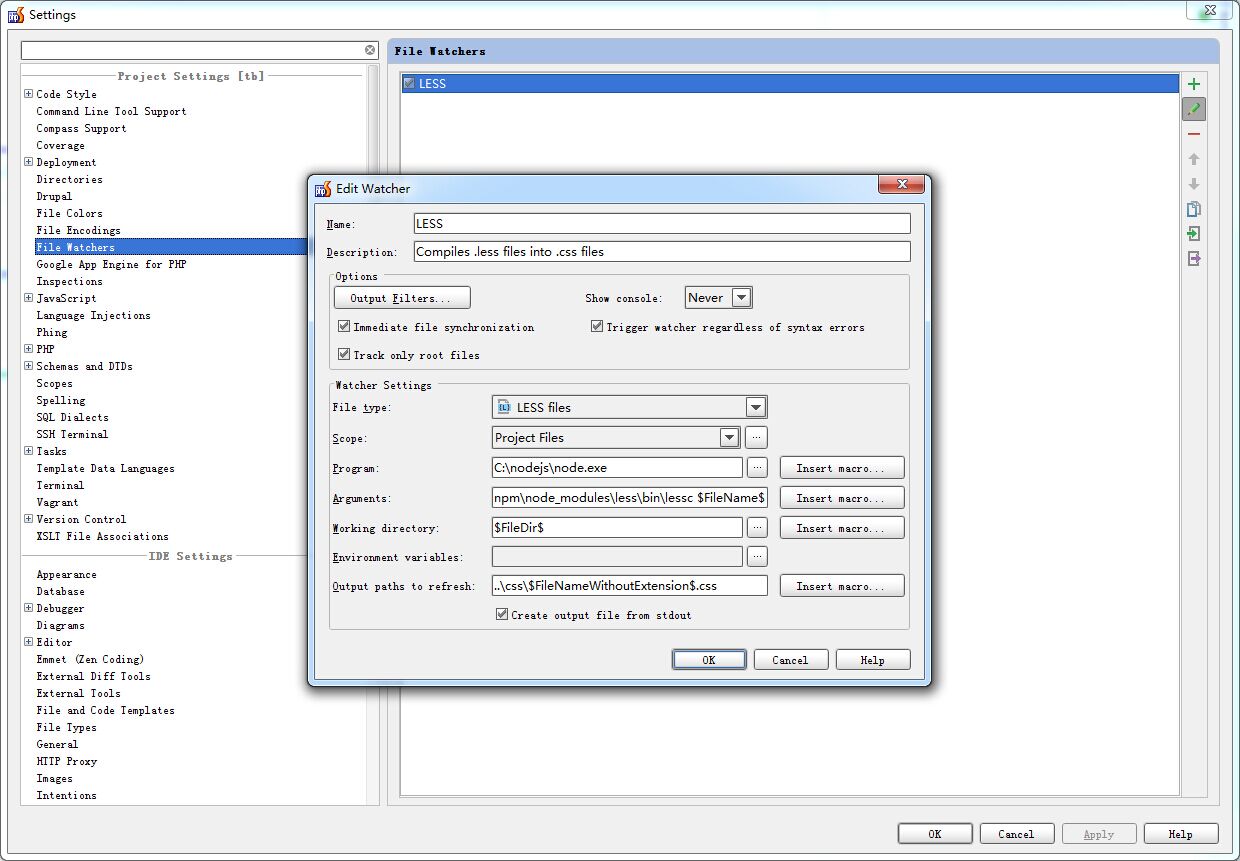Toggle Track only root files checkbox

pyautogui.click(x=344, y=355)
